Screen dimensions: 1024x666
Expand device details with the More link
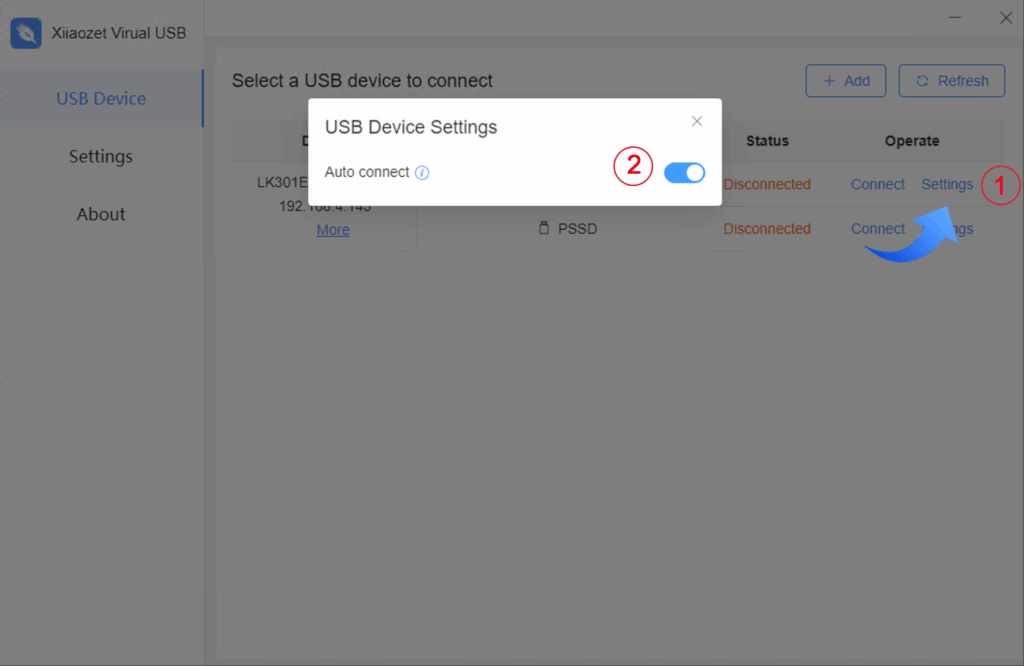[x=333, y=230]
